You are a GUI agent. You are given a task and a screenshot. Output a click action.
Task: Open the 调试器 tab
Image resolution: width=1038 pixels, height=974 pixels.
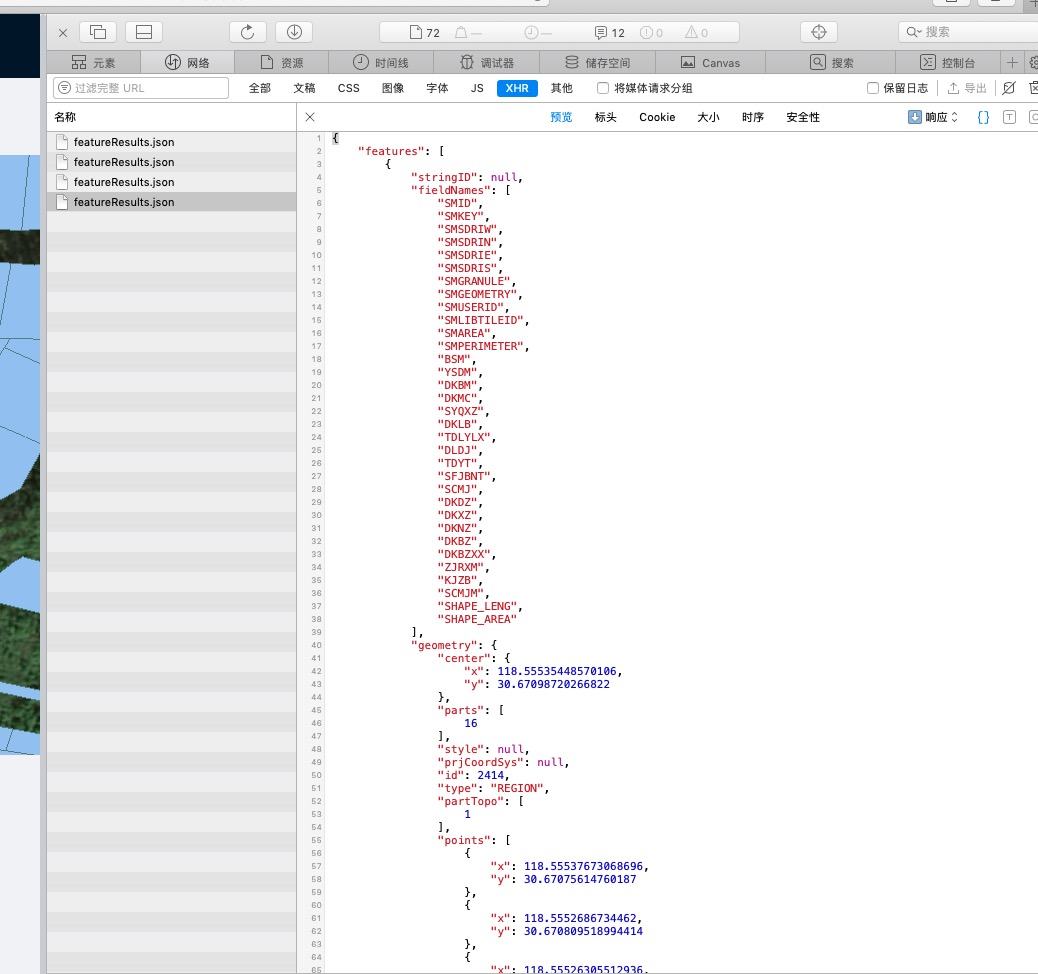click(487, 63)
